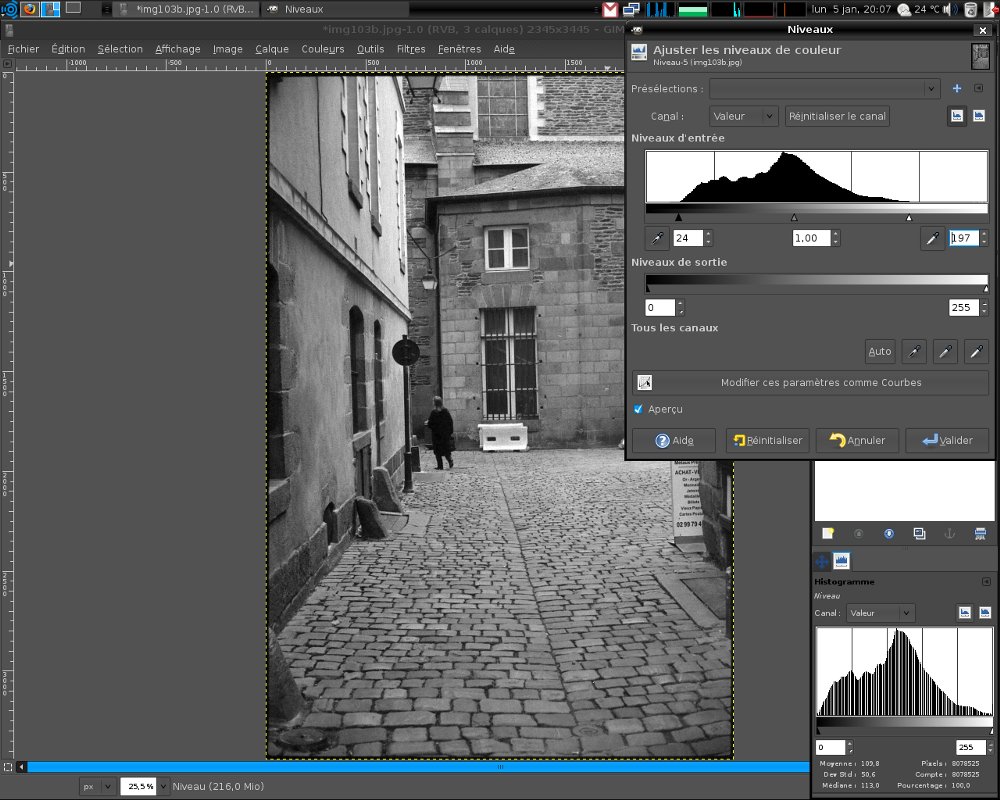Open the Outils menu
This screenshot has width=1000, height=800.
[x=371, y=49]
